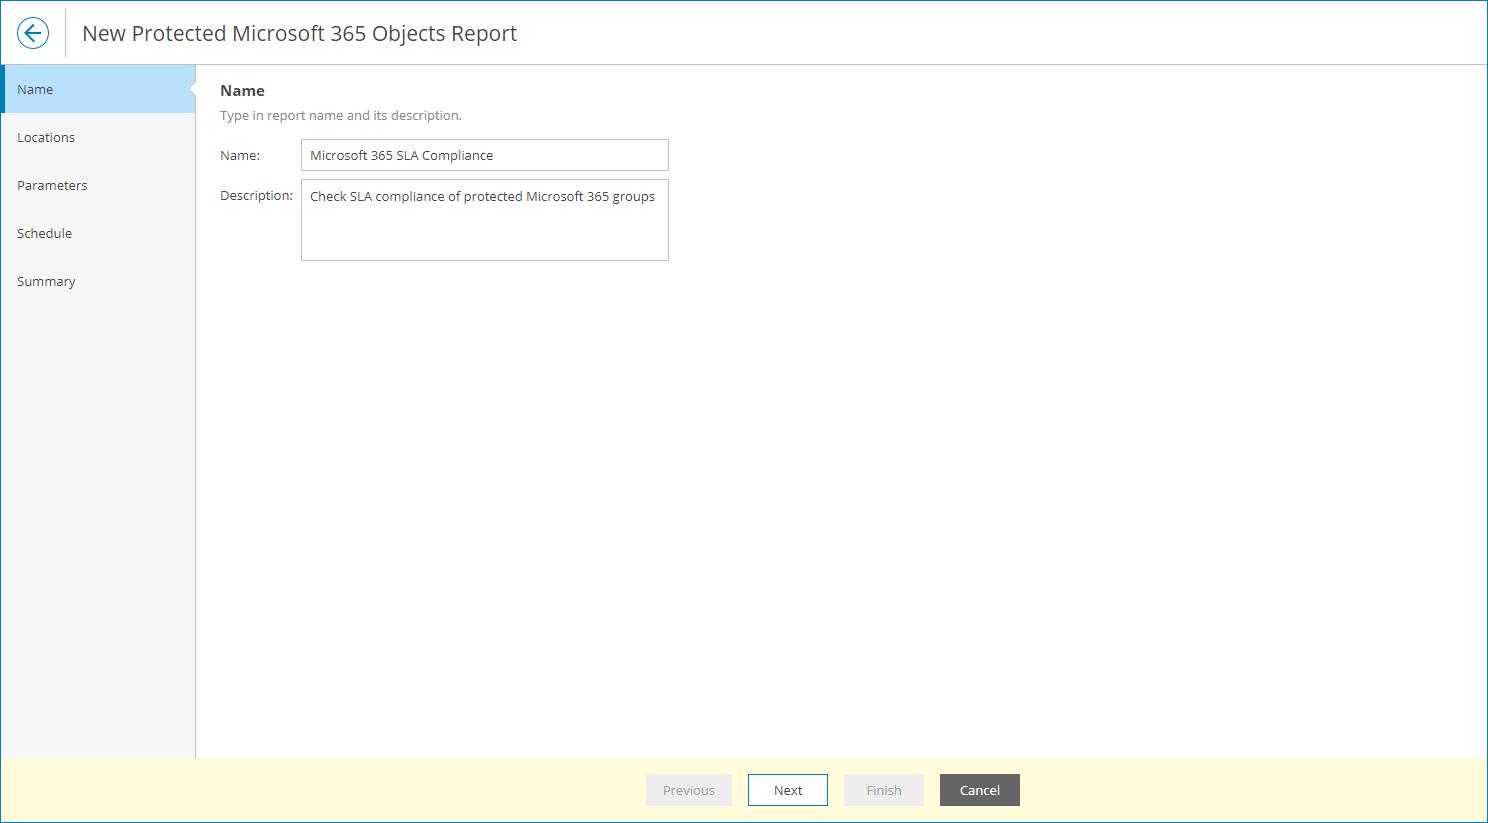
Task: View the Summary step
Action: (46, 281)
